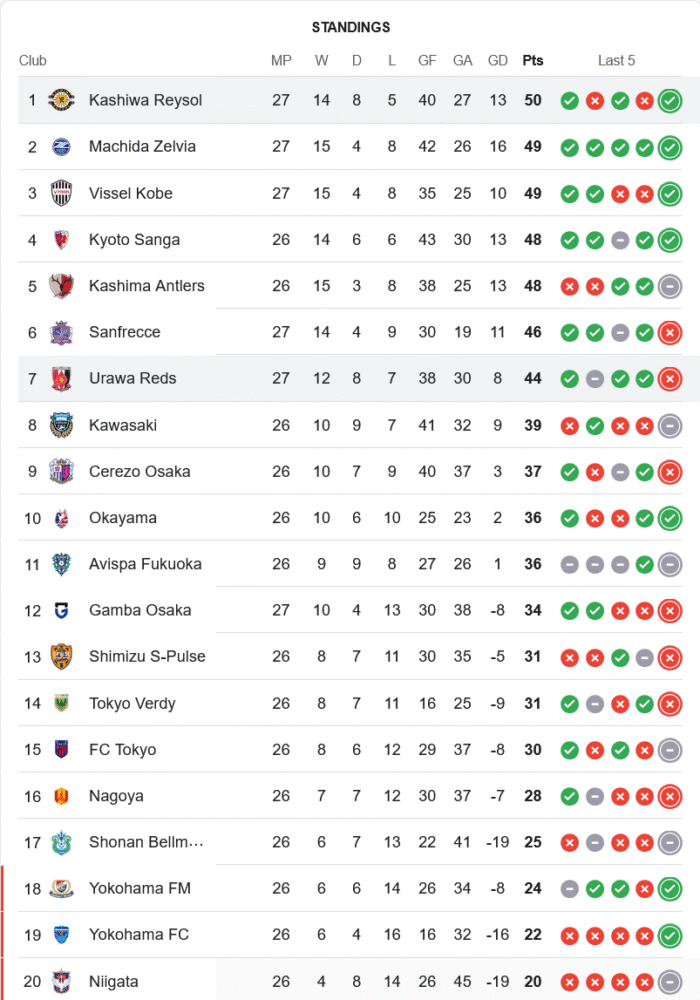700x1000 pixels.
Task: Click Kawasaki's latest circled draw icon
Action: 670,425
